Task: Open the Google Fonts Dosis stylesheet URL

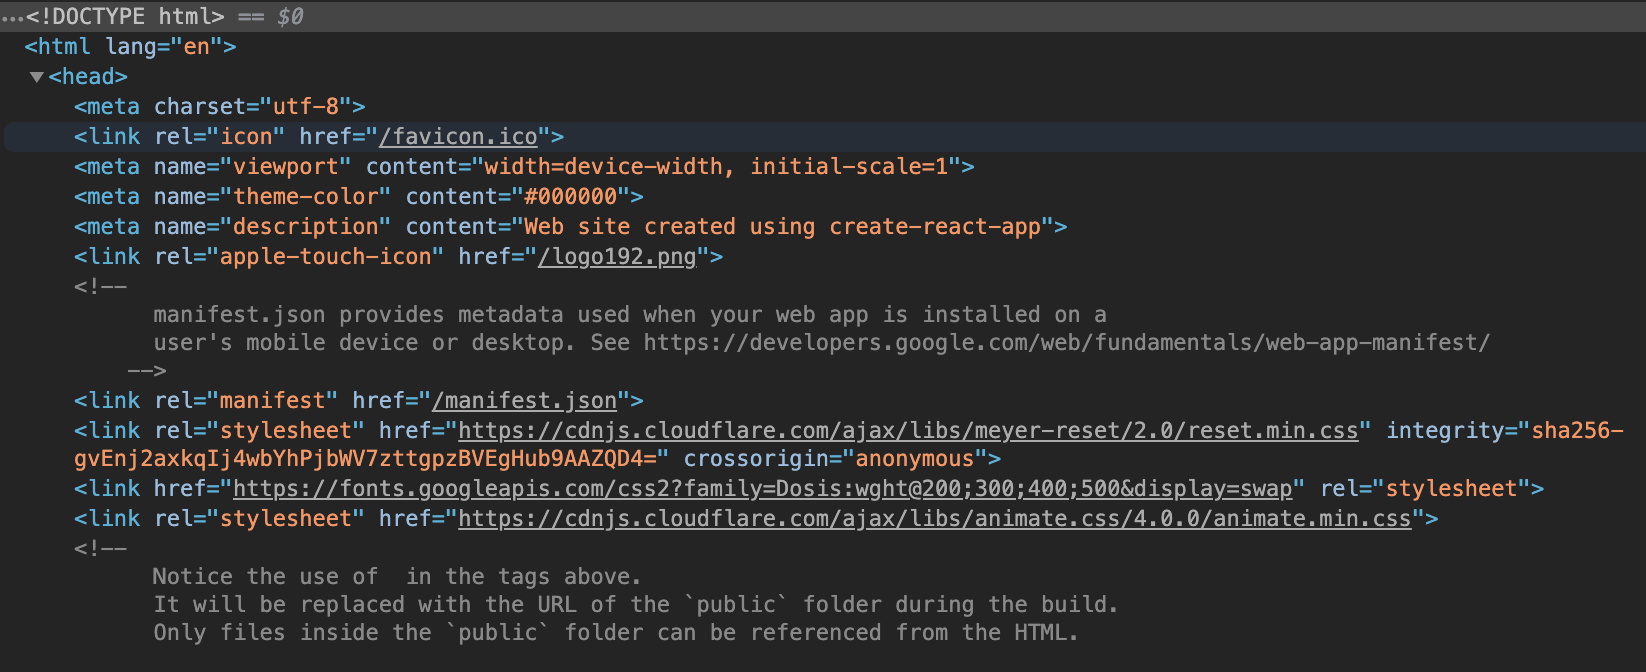Action: pyautogui.click(x=763, y=489)
